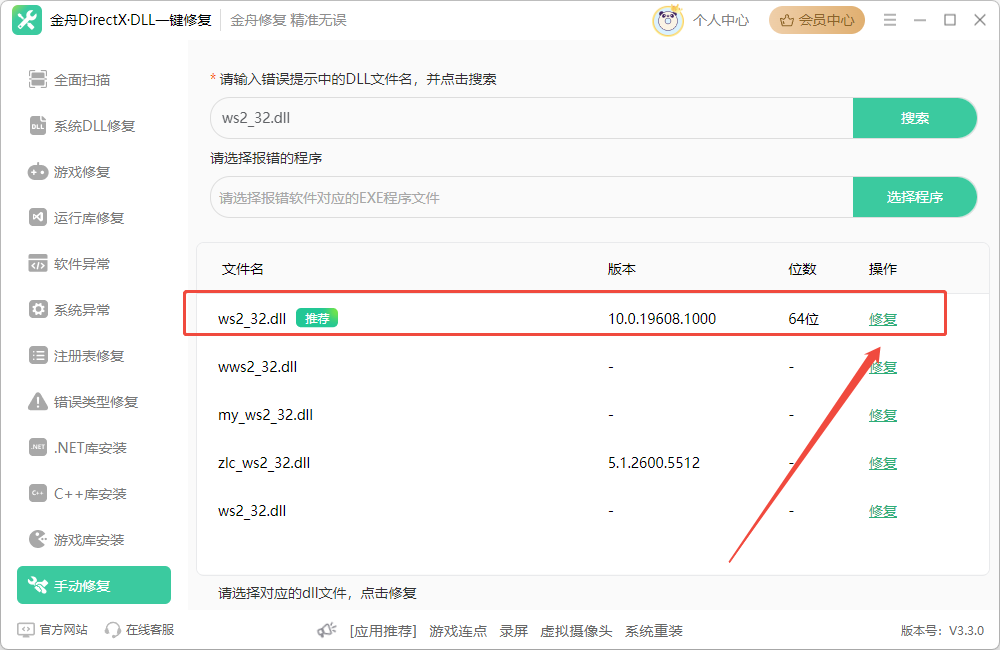Click the error type warning triangle icon
Screen dimensions: 1000x650
38,401
